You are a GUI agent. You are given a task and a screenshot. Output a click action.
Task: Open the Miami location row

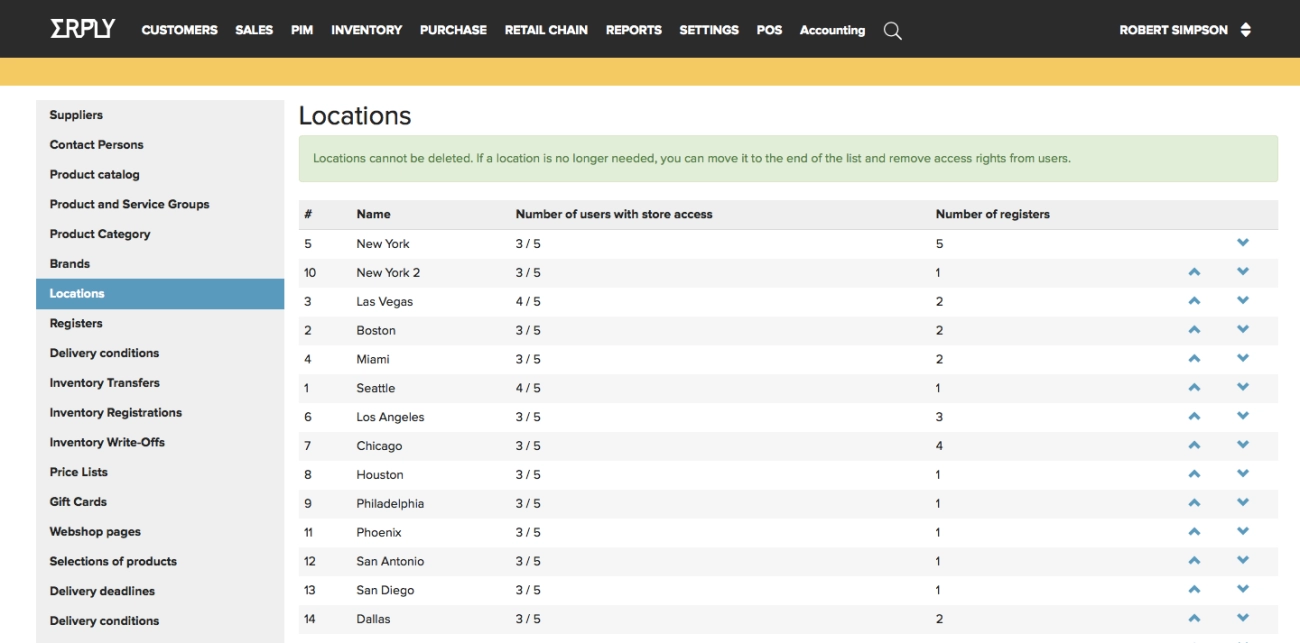click(x=373, y=359)
